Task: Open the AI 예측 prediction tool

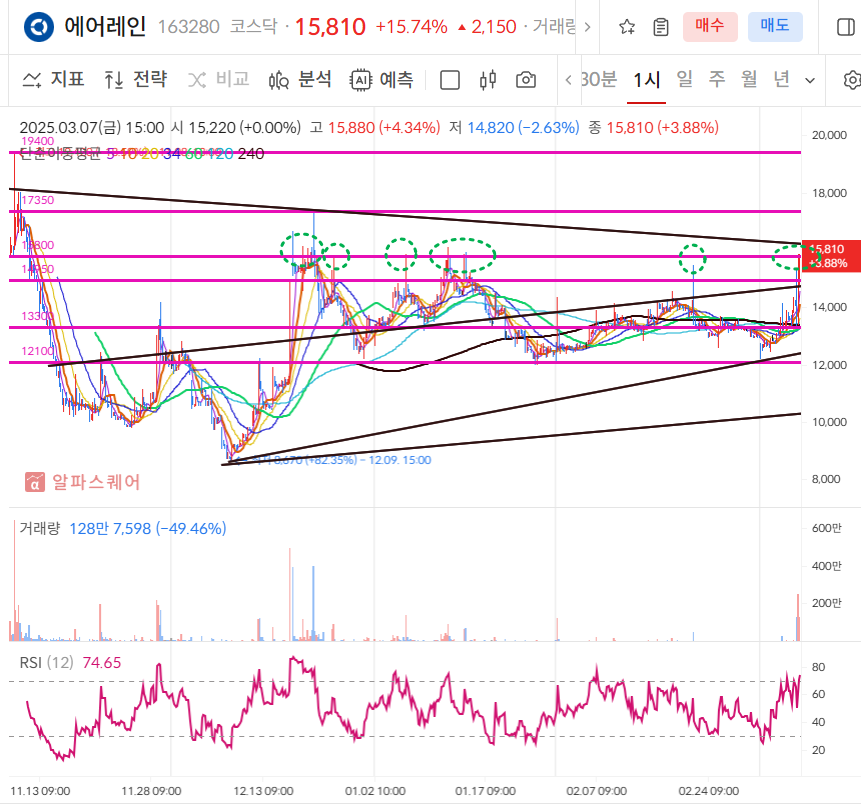Action: (x=385, y=80)
